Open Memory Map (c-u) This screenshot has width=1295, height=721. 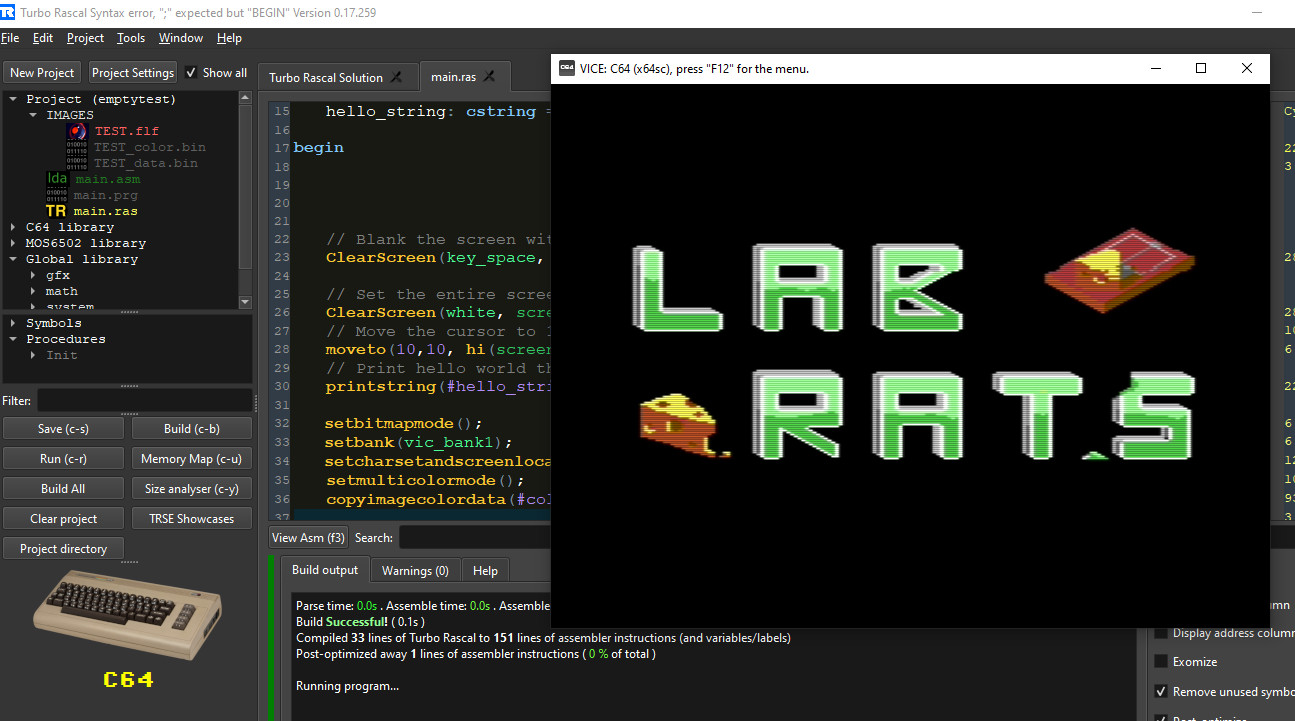(x=191, y=458)
